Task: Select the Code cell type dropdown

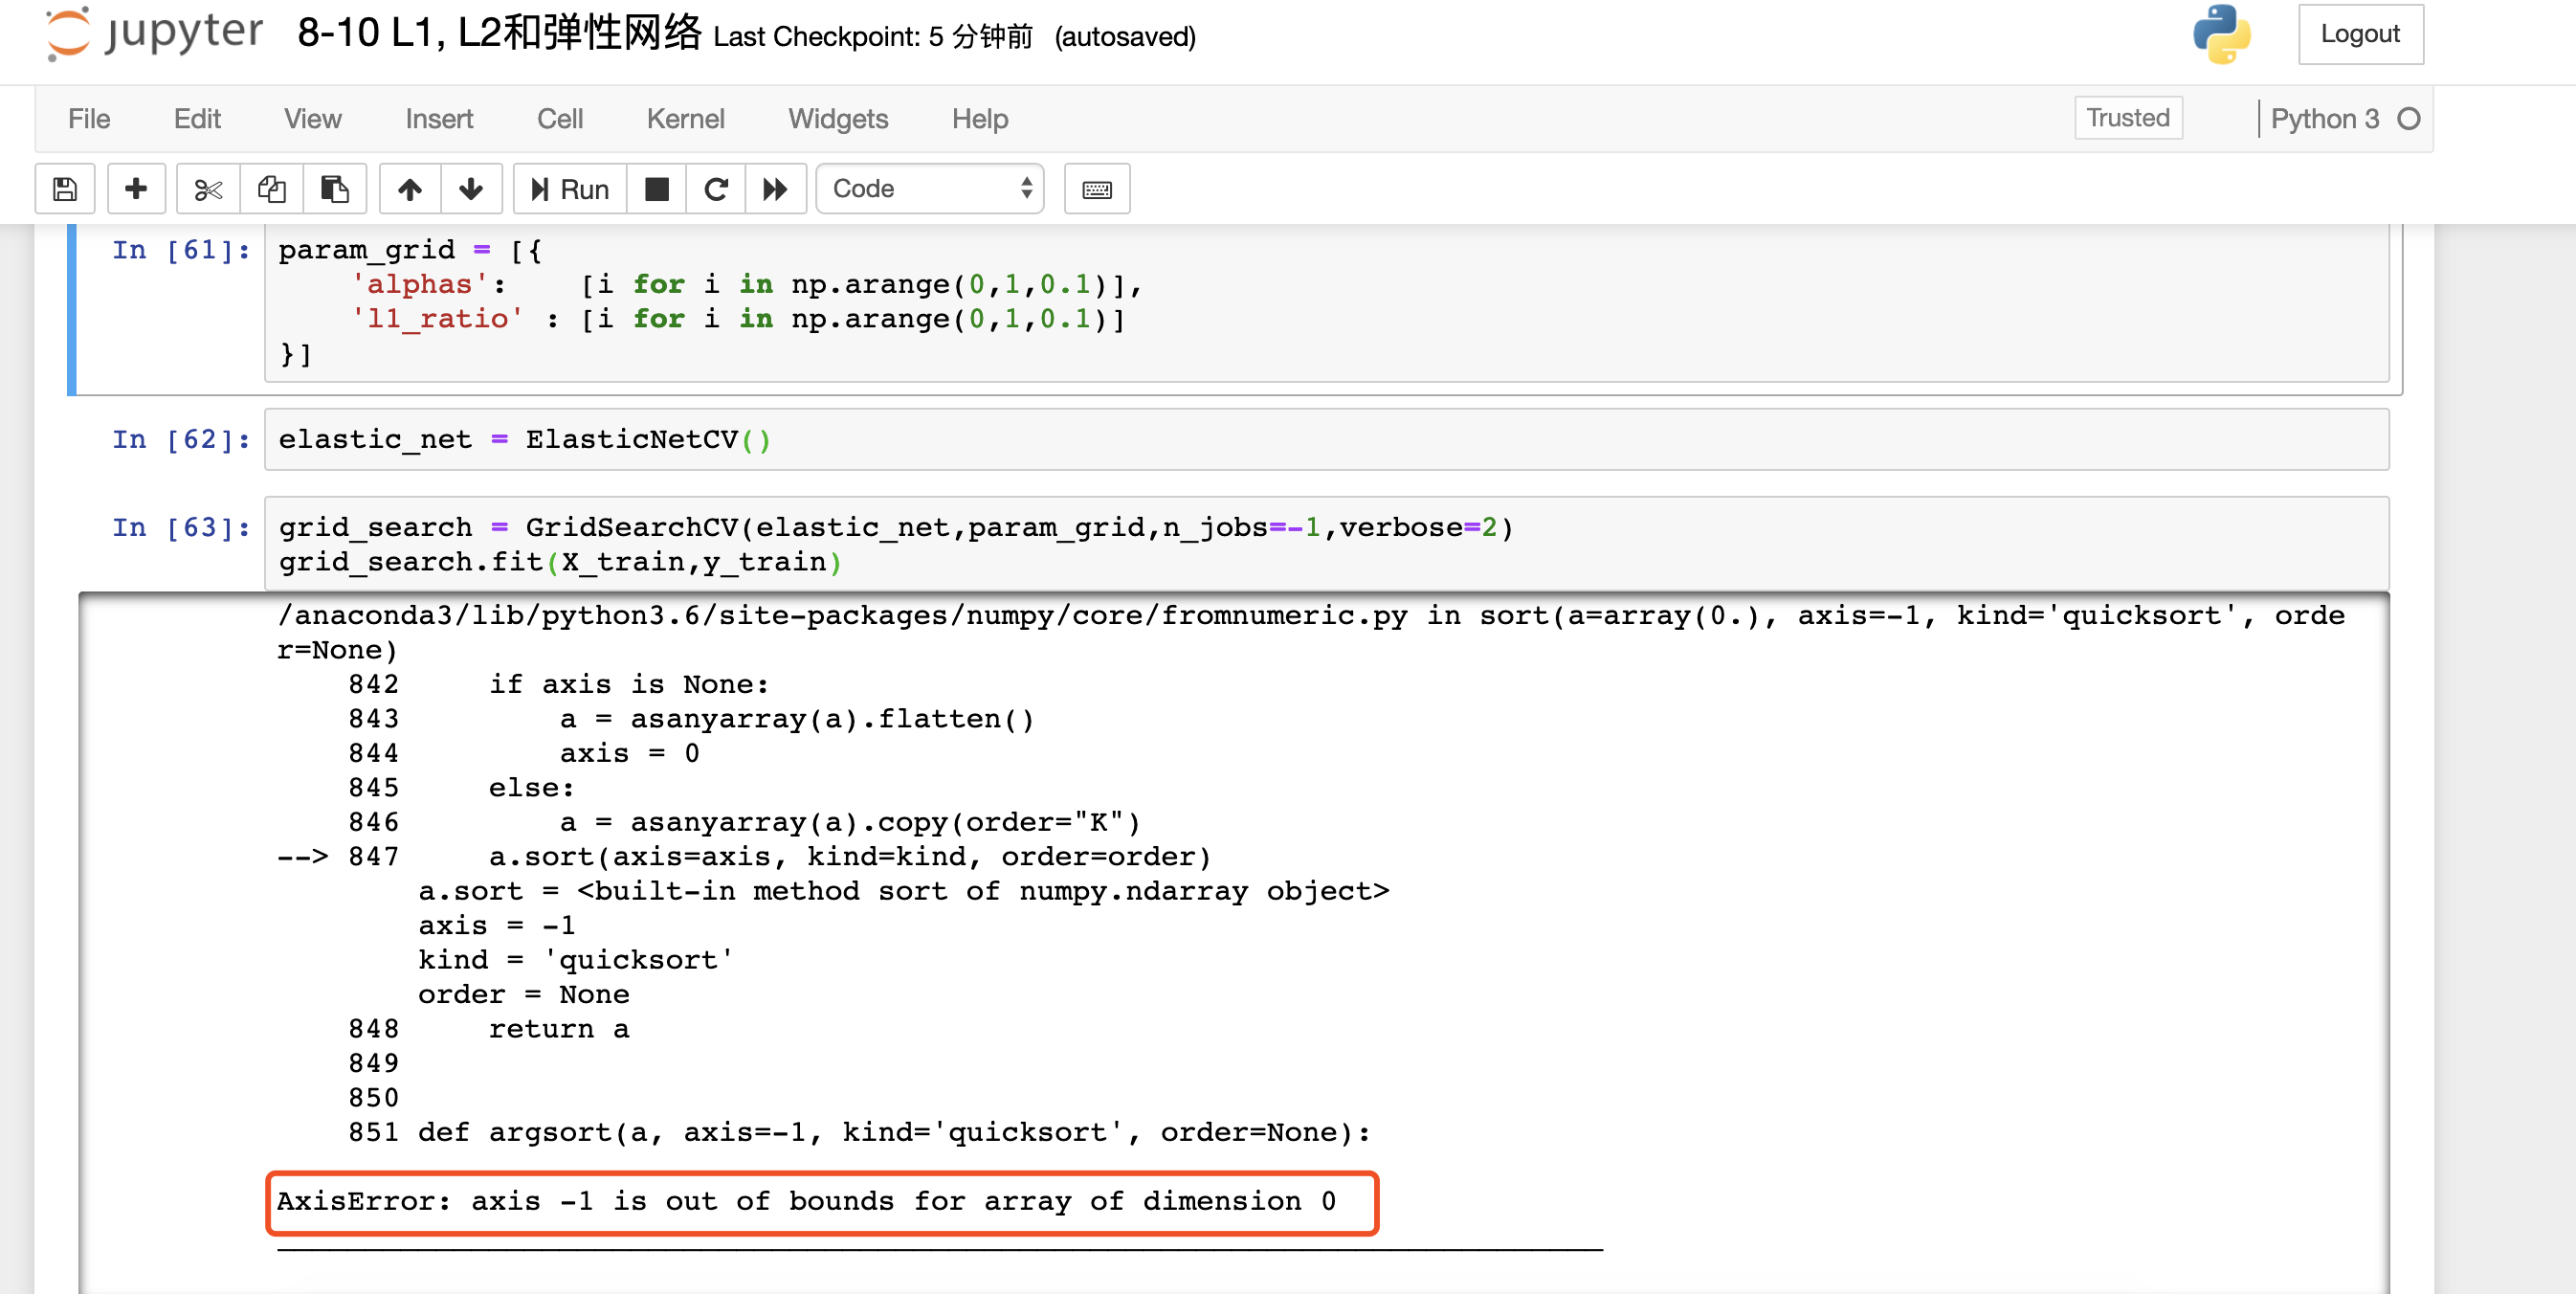Action: click(928, 187)
